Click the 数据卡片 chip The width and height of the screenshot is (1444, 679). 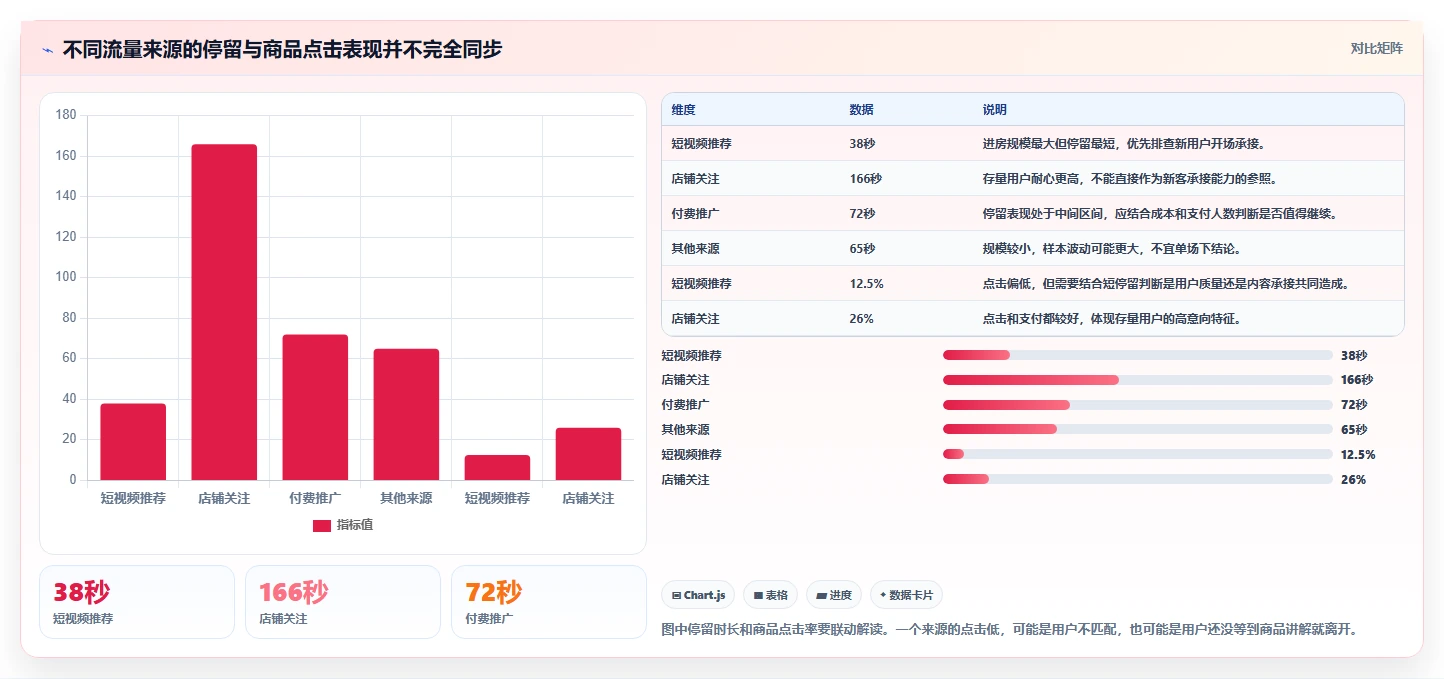click(x=906, y=595)
